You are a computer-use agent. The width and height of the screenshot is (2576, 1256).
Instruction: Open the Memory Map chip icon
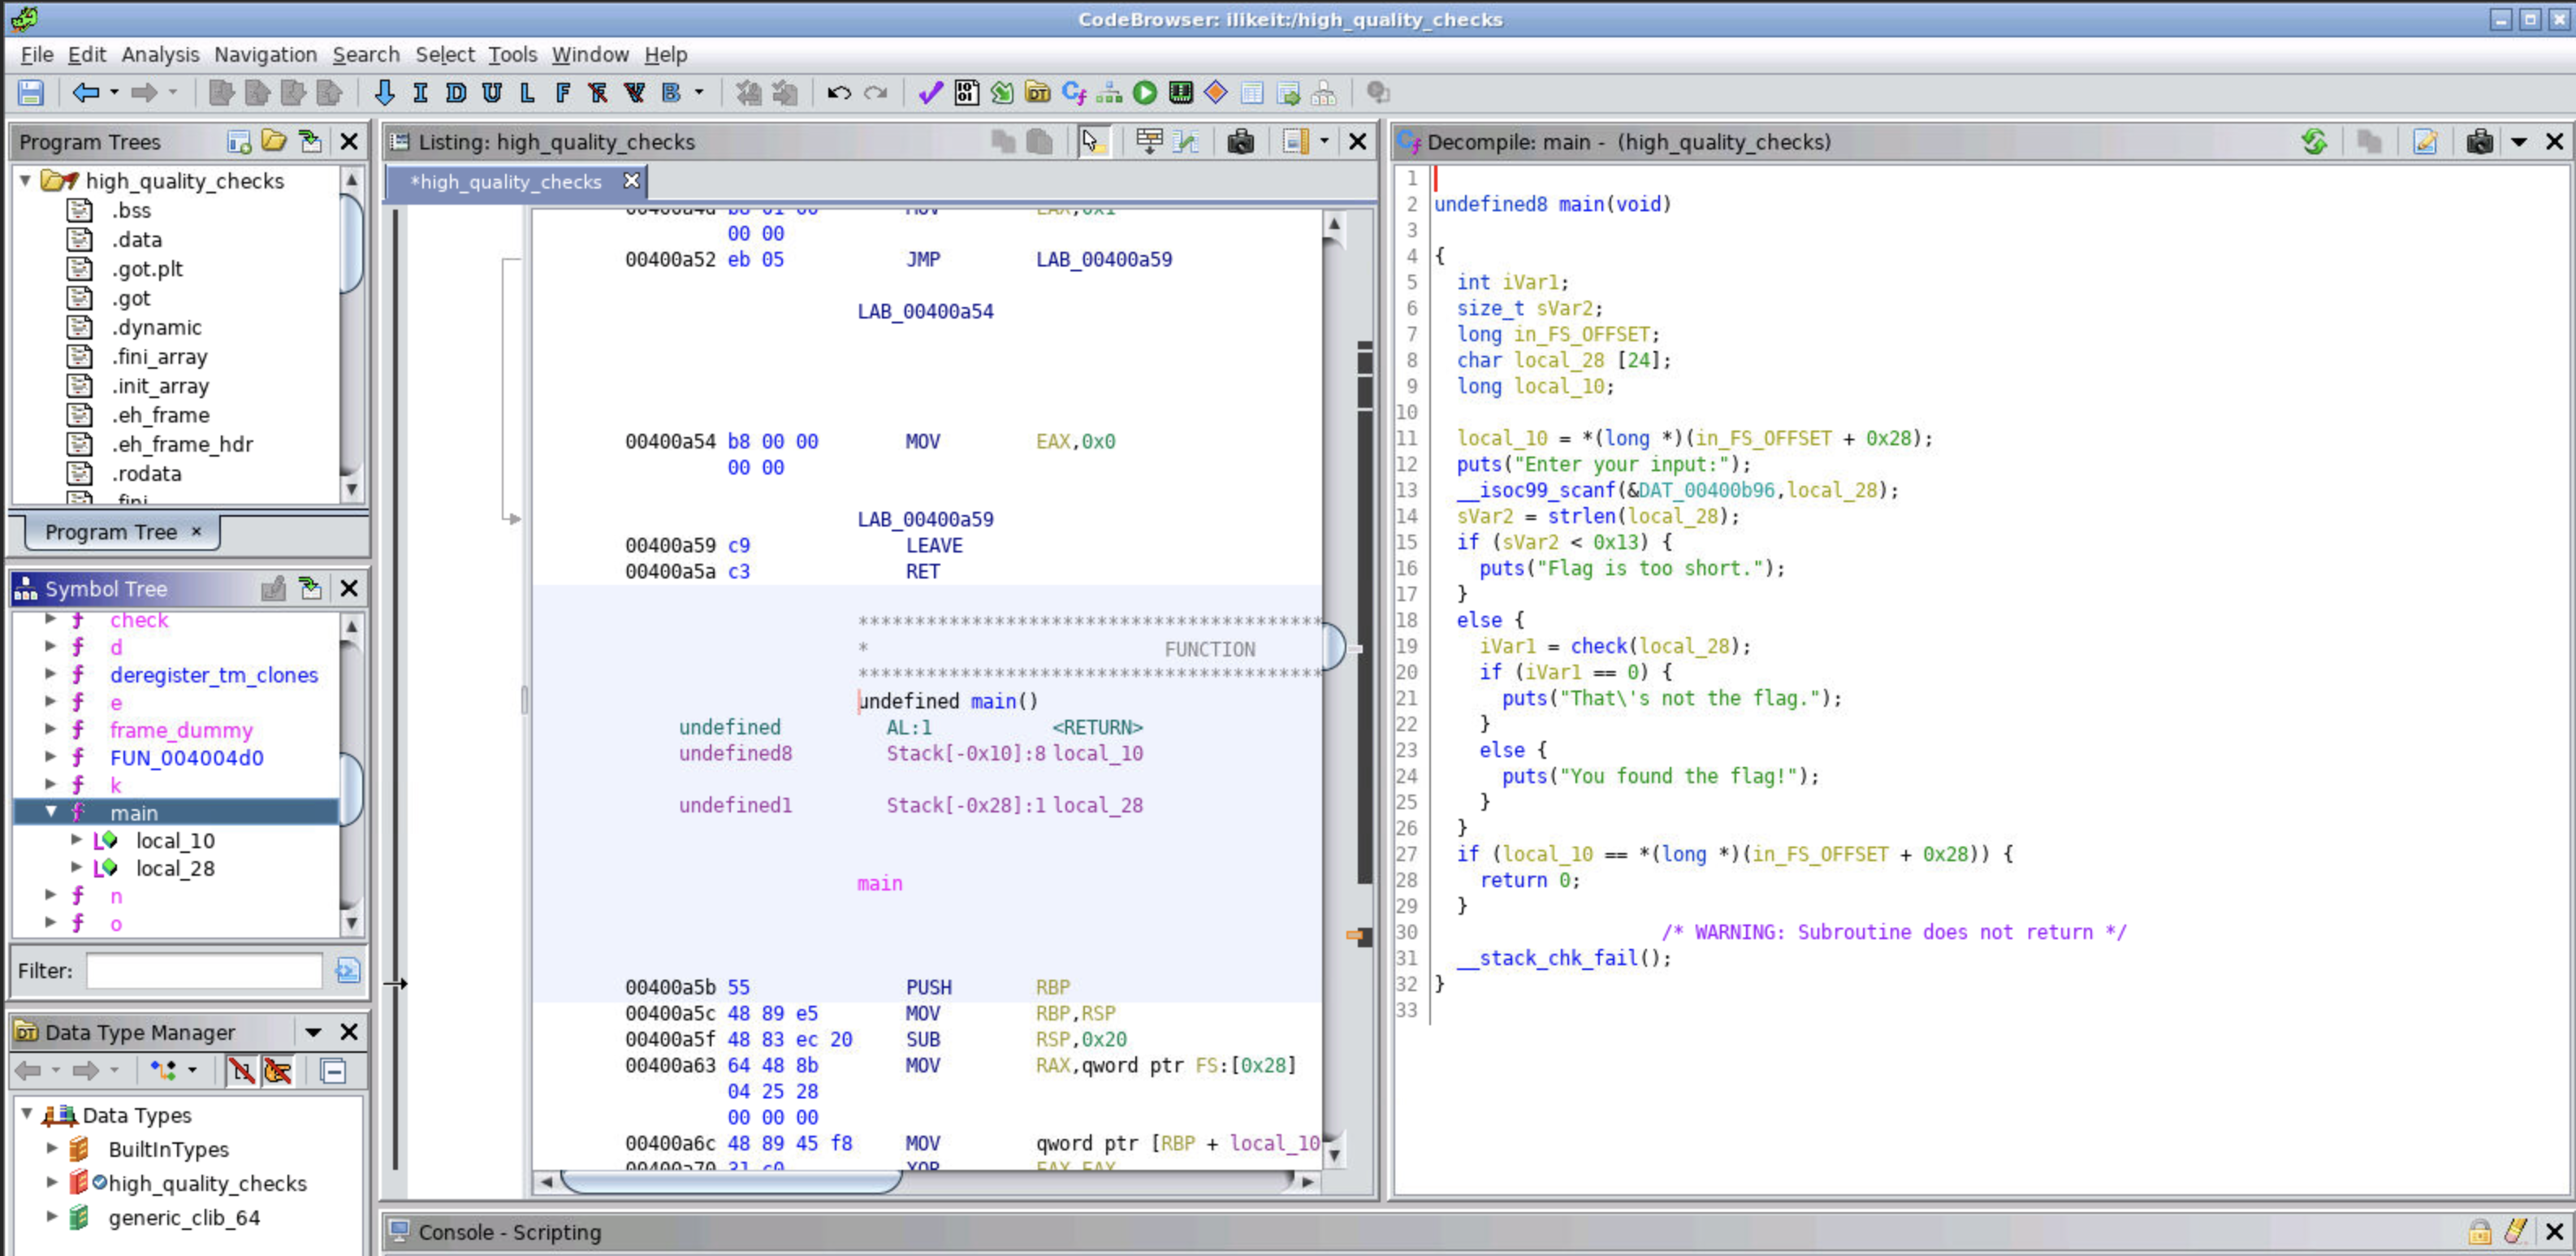pos(1181,93)
